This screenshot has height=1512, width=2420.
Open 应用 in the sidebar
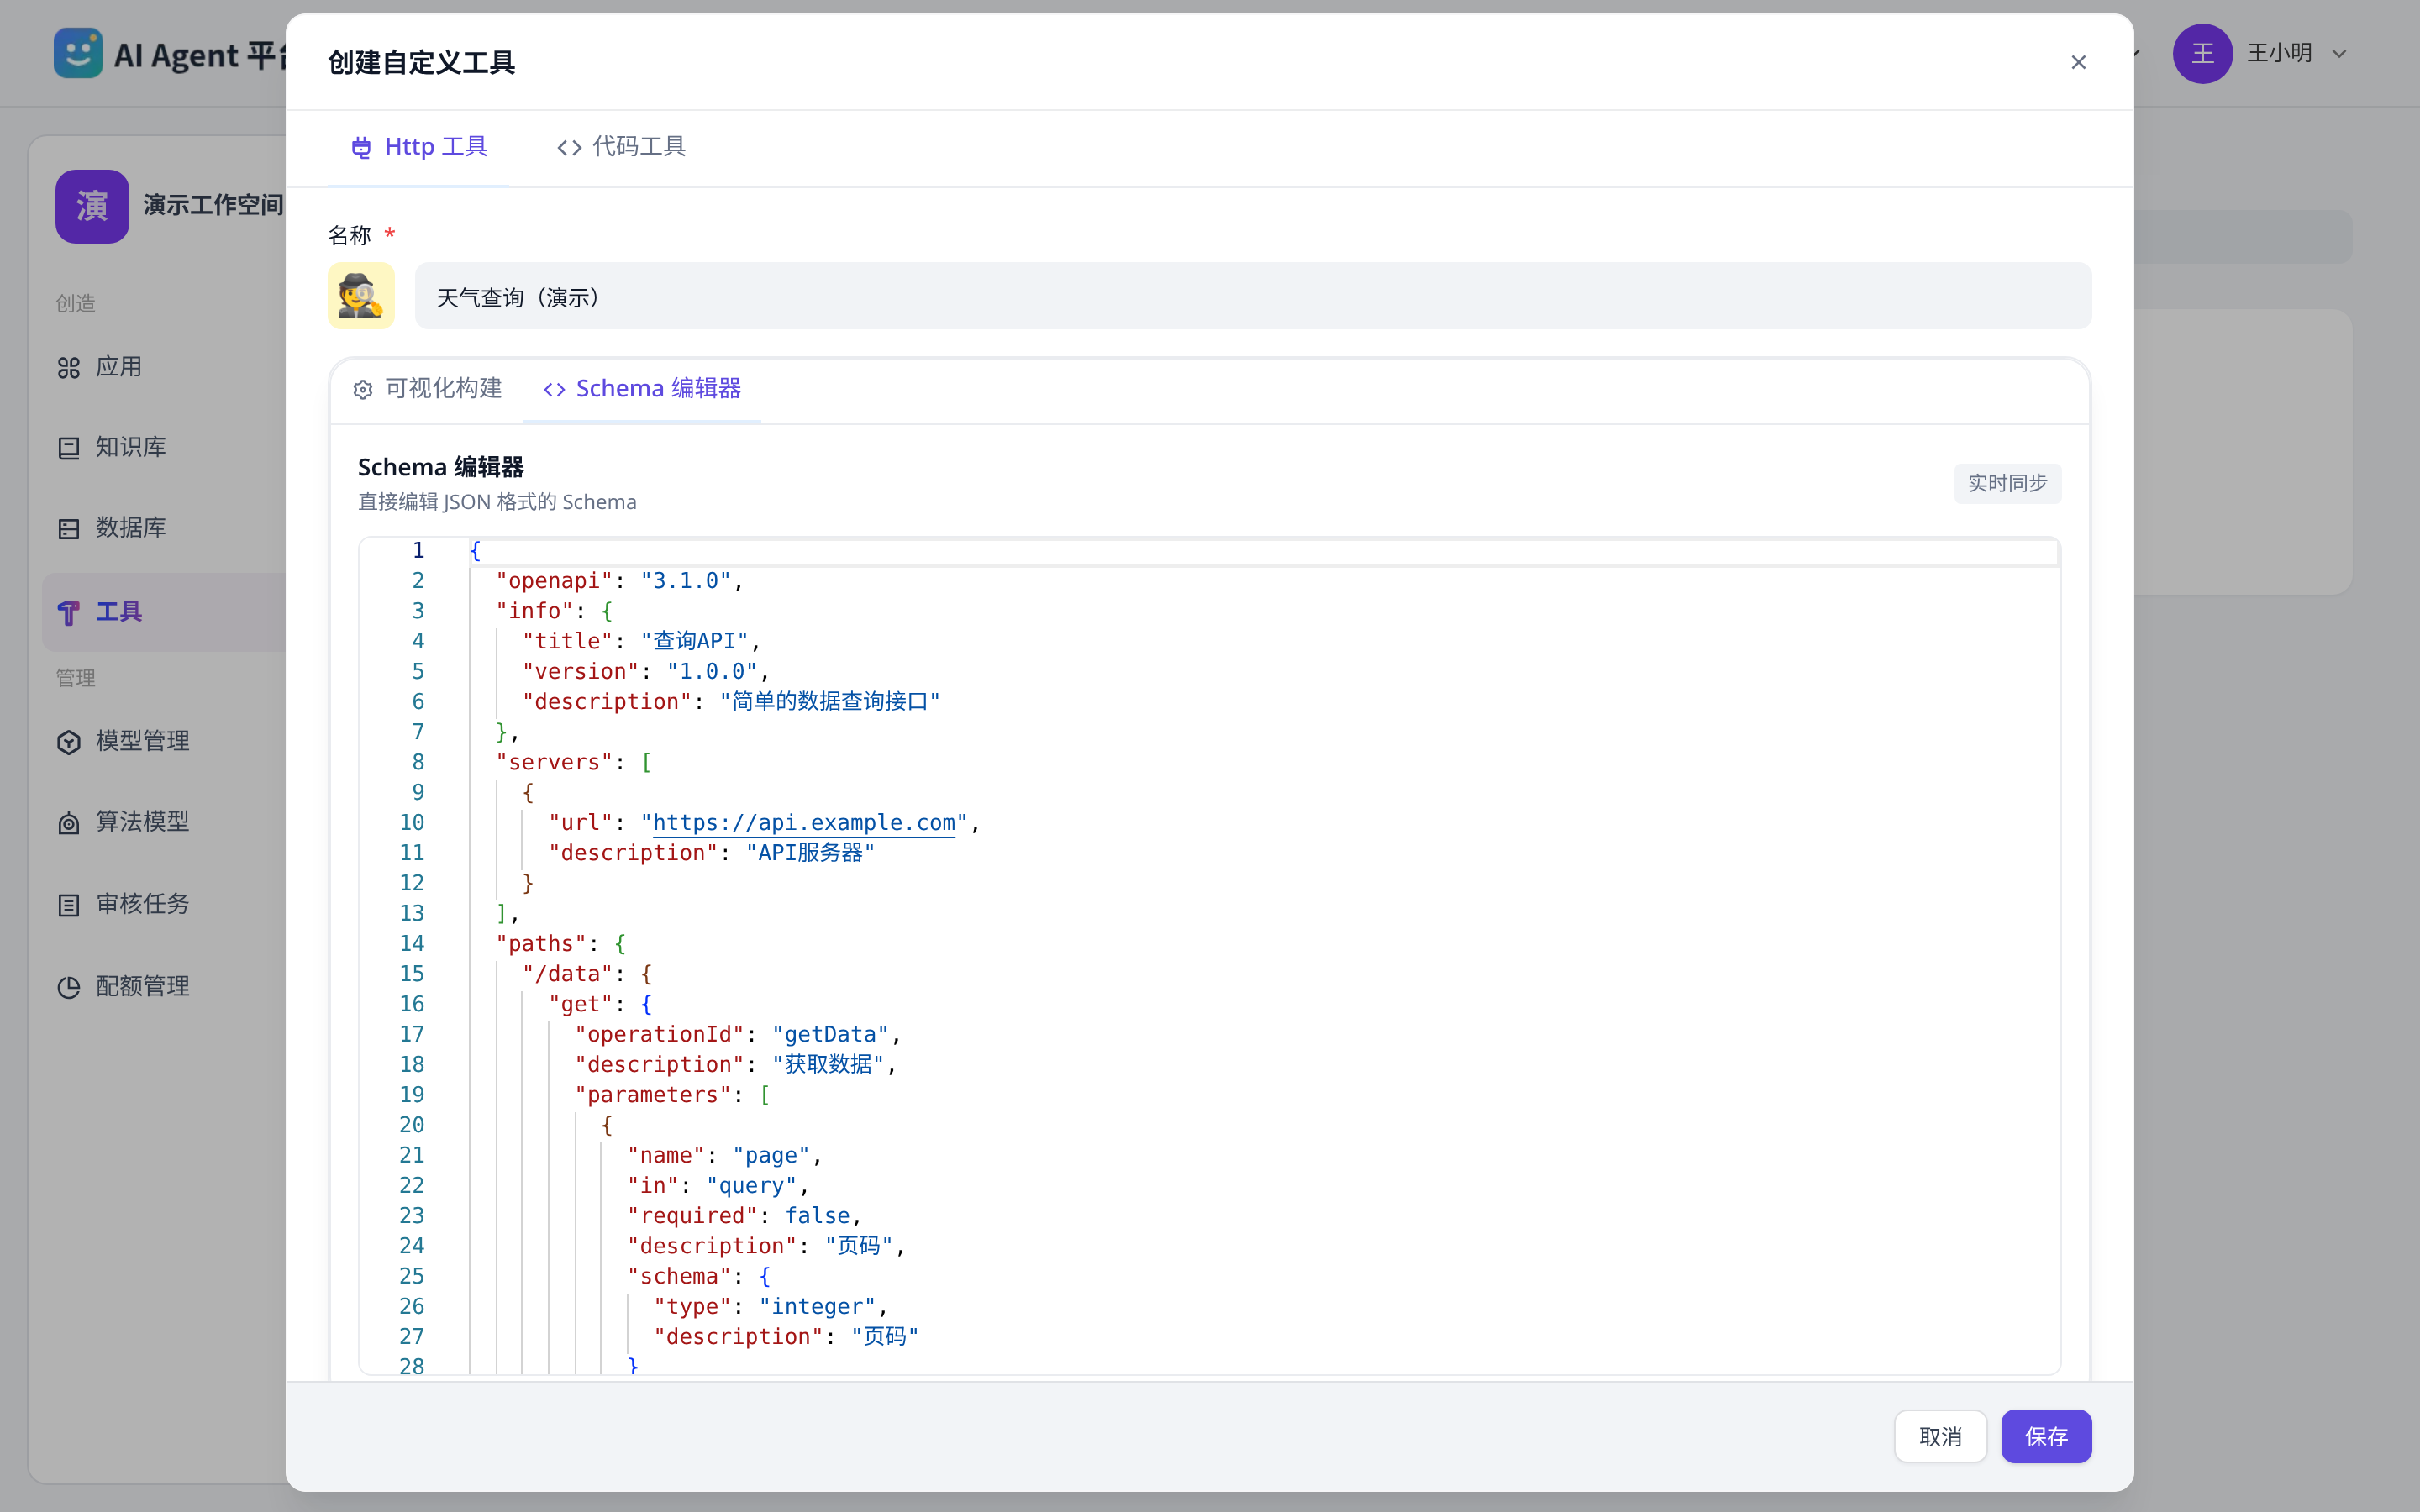tap(163, 367)
